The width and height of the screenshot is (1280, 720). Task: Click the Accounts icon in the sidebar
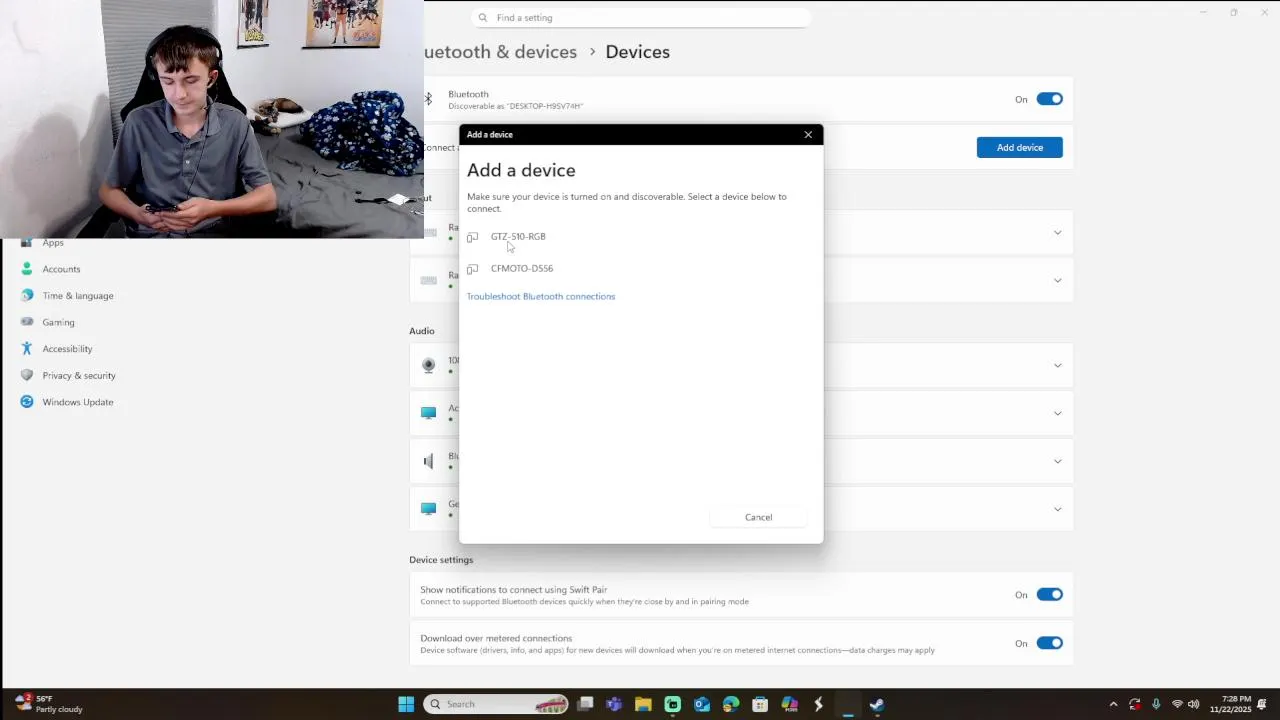(26, 269)
